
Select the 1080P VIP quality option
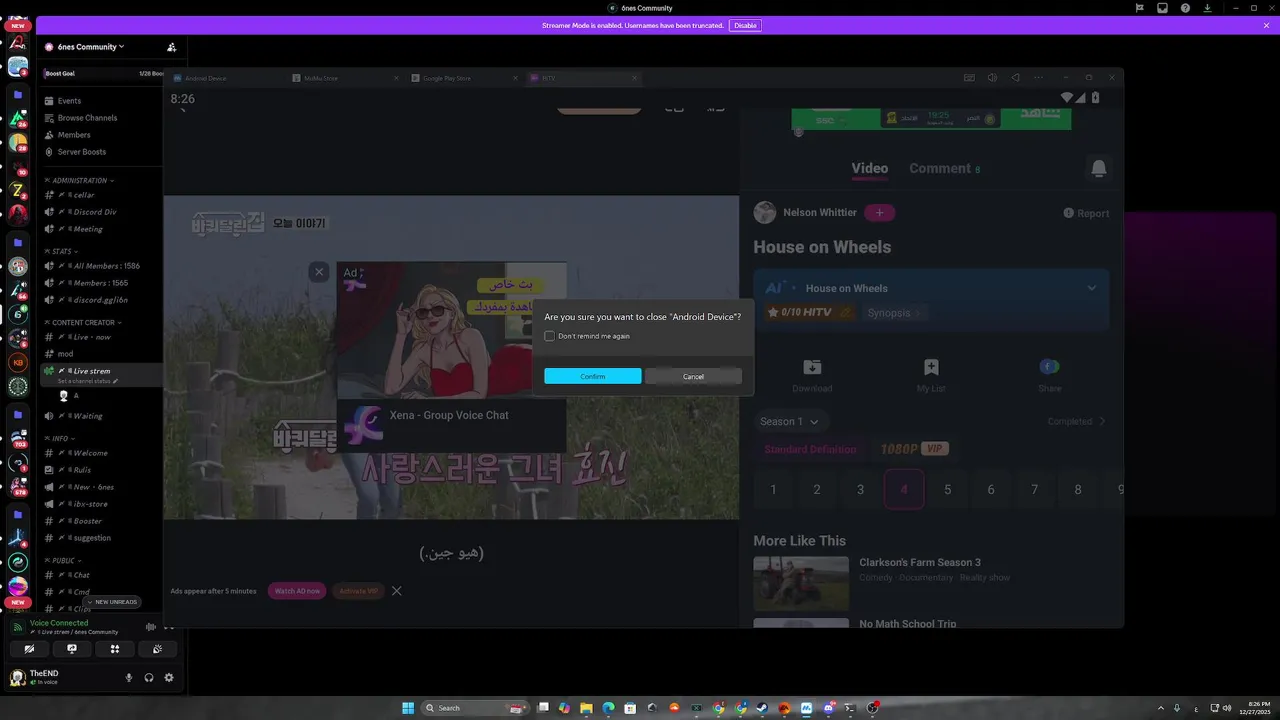(914, 449)
